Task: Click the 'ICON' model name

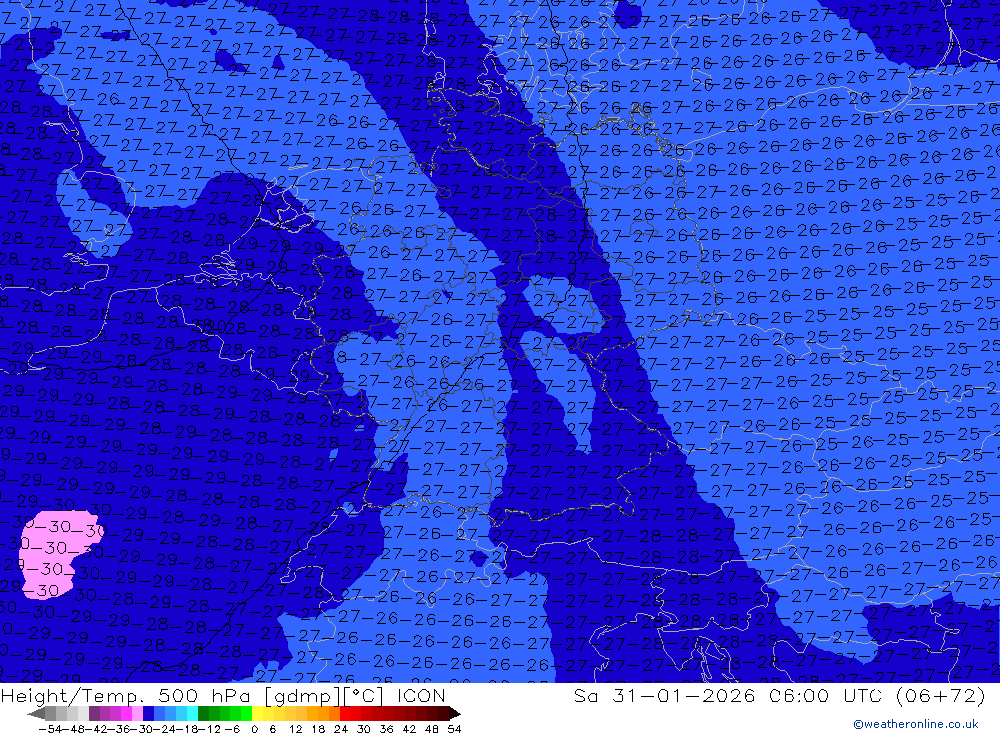Action: 421,695
